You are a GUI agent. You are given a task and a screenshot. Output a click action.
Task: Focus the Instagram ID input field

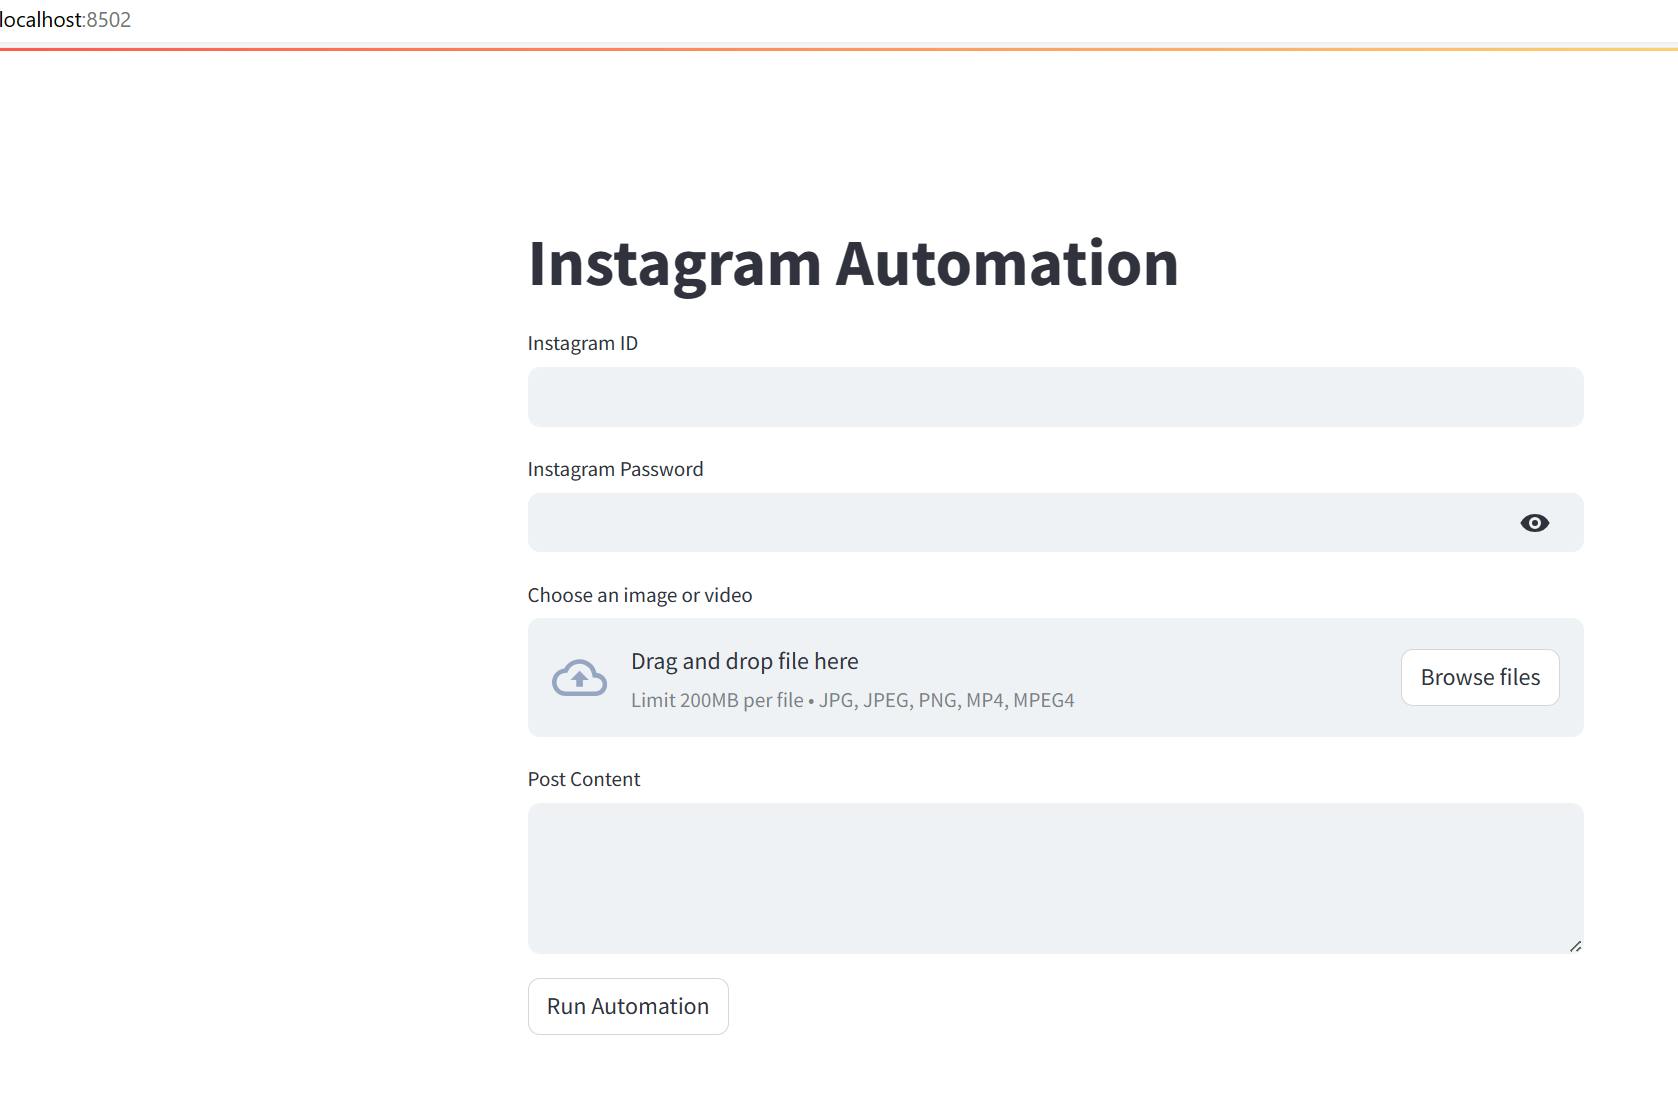pyautogui.click(x=1054, y=397)
